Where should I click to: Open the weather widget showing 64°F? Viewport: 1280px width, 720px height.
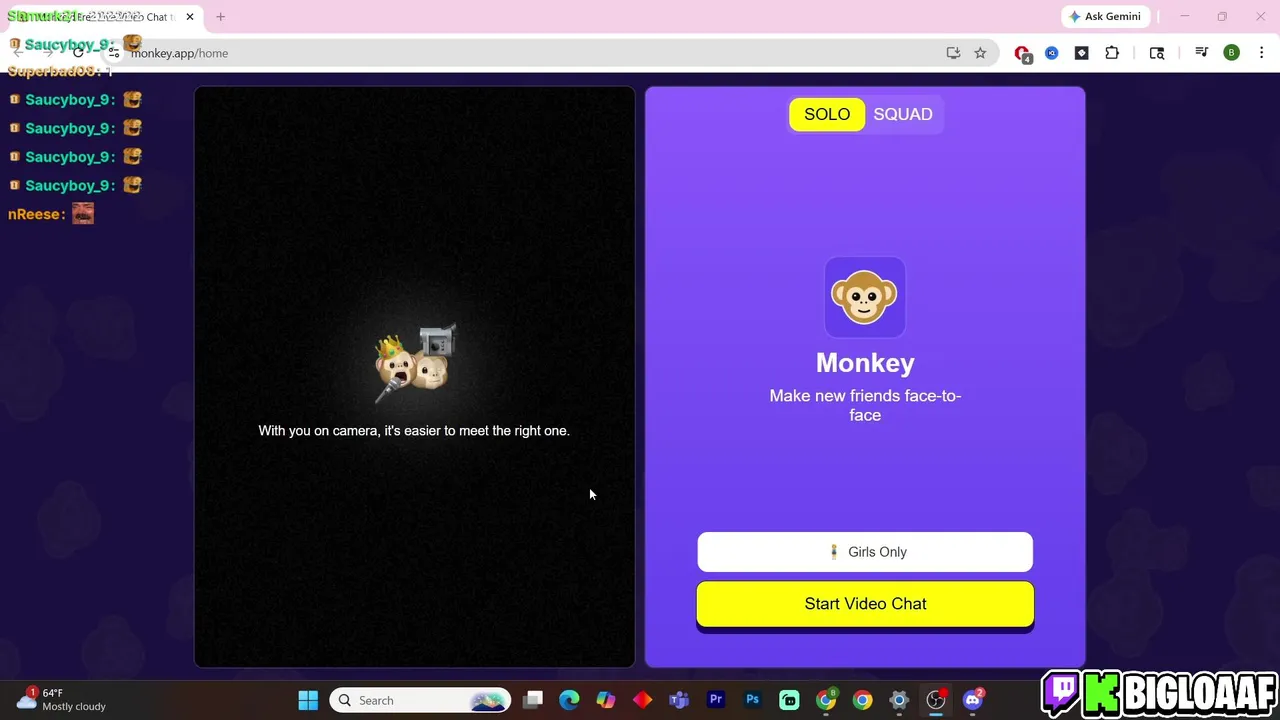pyautogui.click(x=62, y=699)
